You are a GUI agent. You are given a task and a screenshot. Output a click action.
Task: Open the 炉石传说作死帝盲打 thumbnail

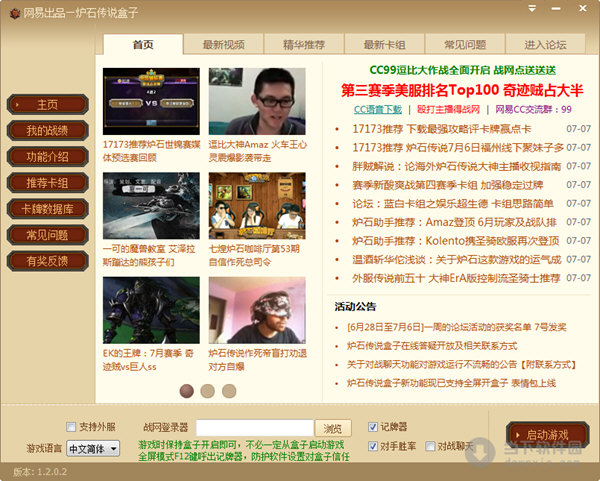coord(257,310)
